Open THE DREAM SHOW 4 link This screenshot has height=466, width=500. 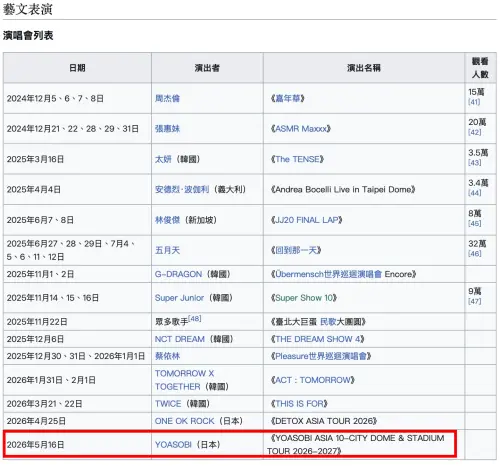(x=318, y=339)
